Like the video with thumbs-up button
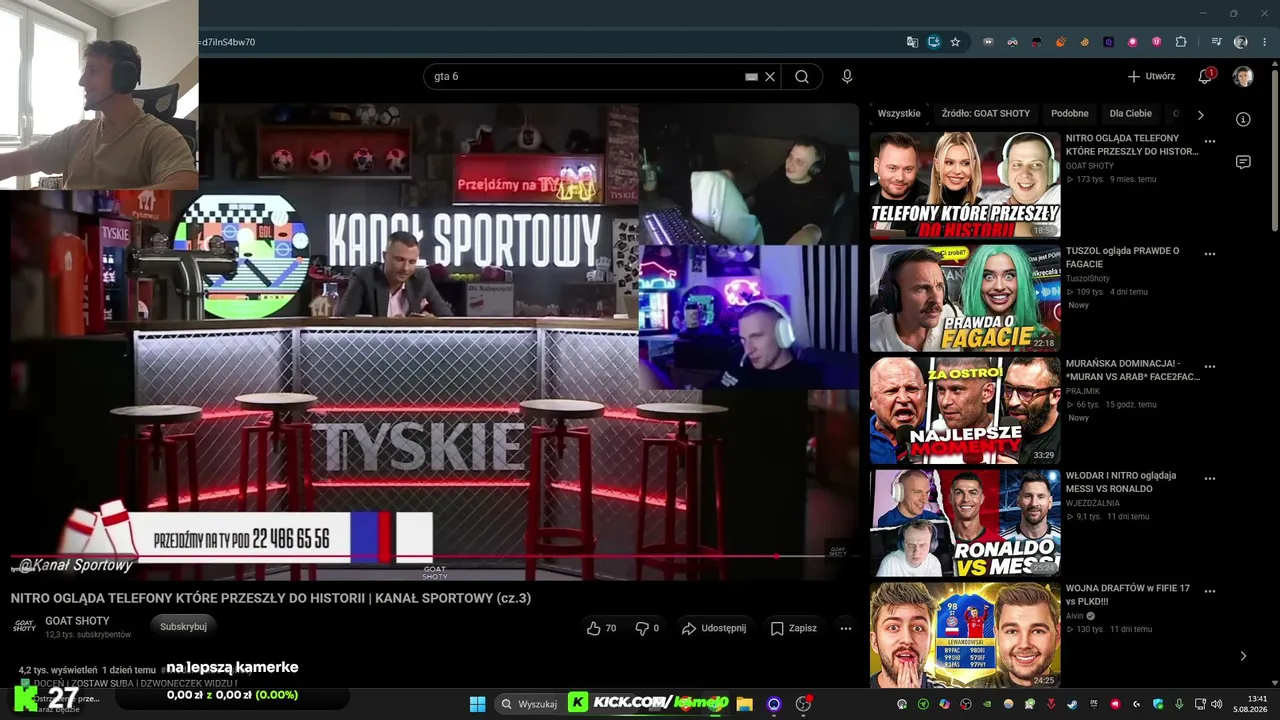This screenshot has width=1280, height=720. pos(602,628)
